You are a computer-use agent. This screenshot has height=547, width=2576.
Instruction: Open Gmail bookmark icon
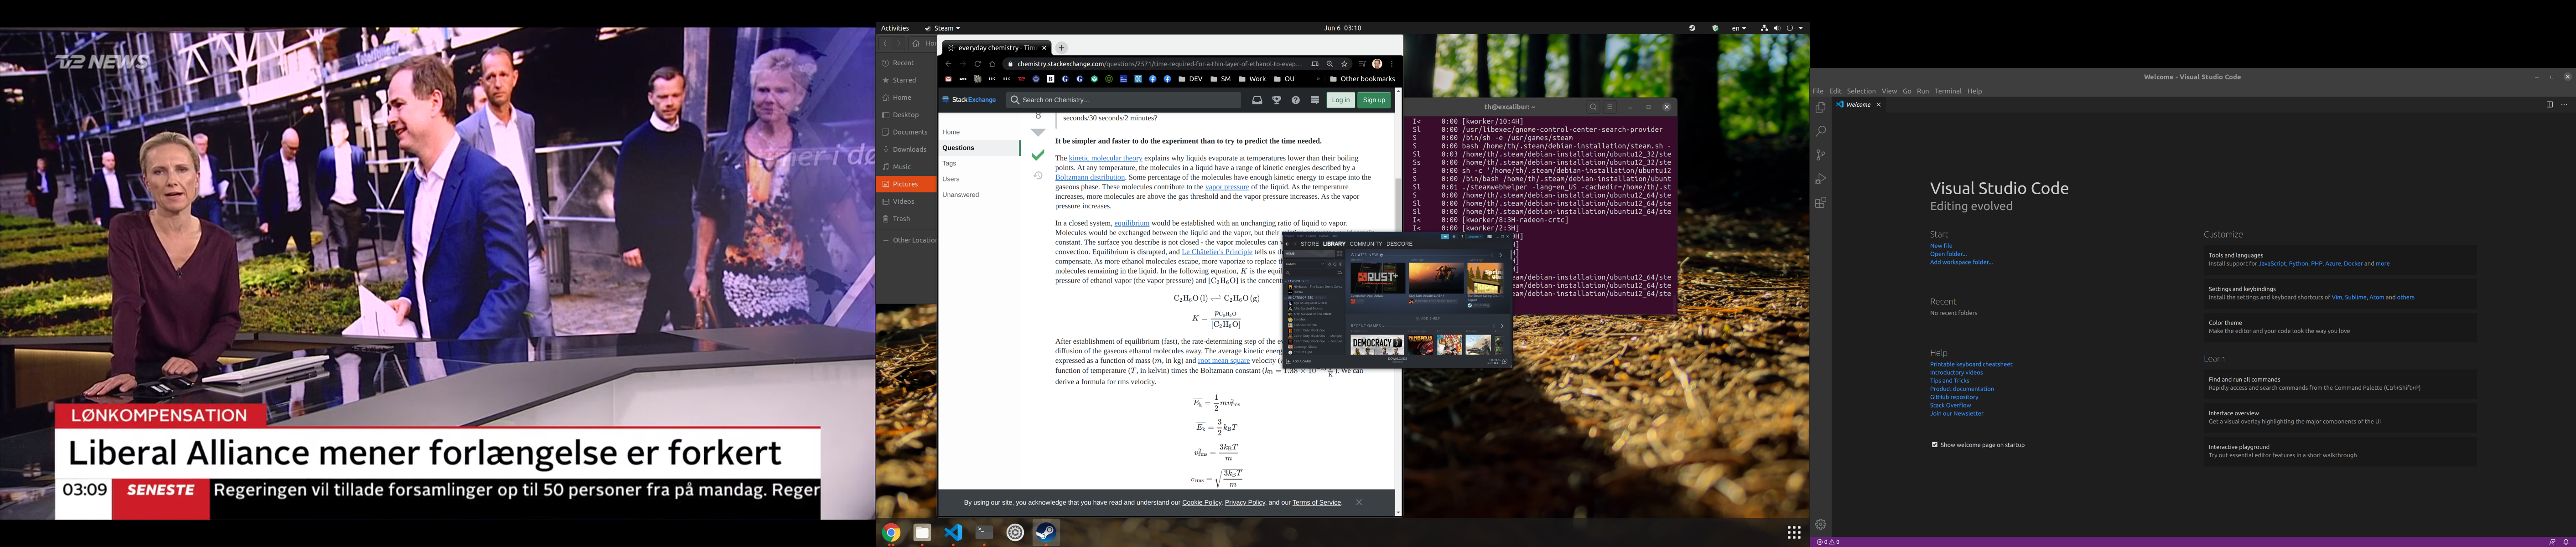click(948, 79)
